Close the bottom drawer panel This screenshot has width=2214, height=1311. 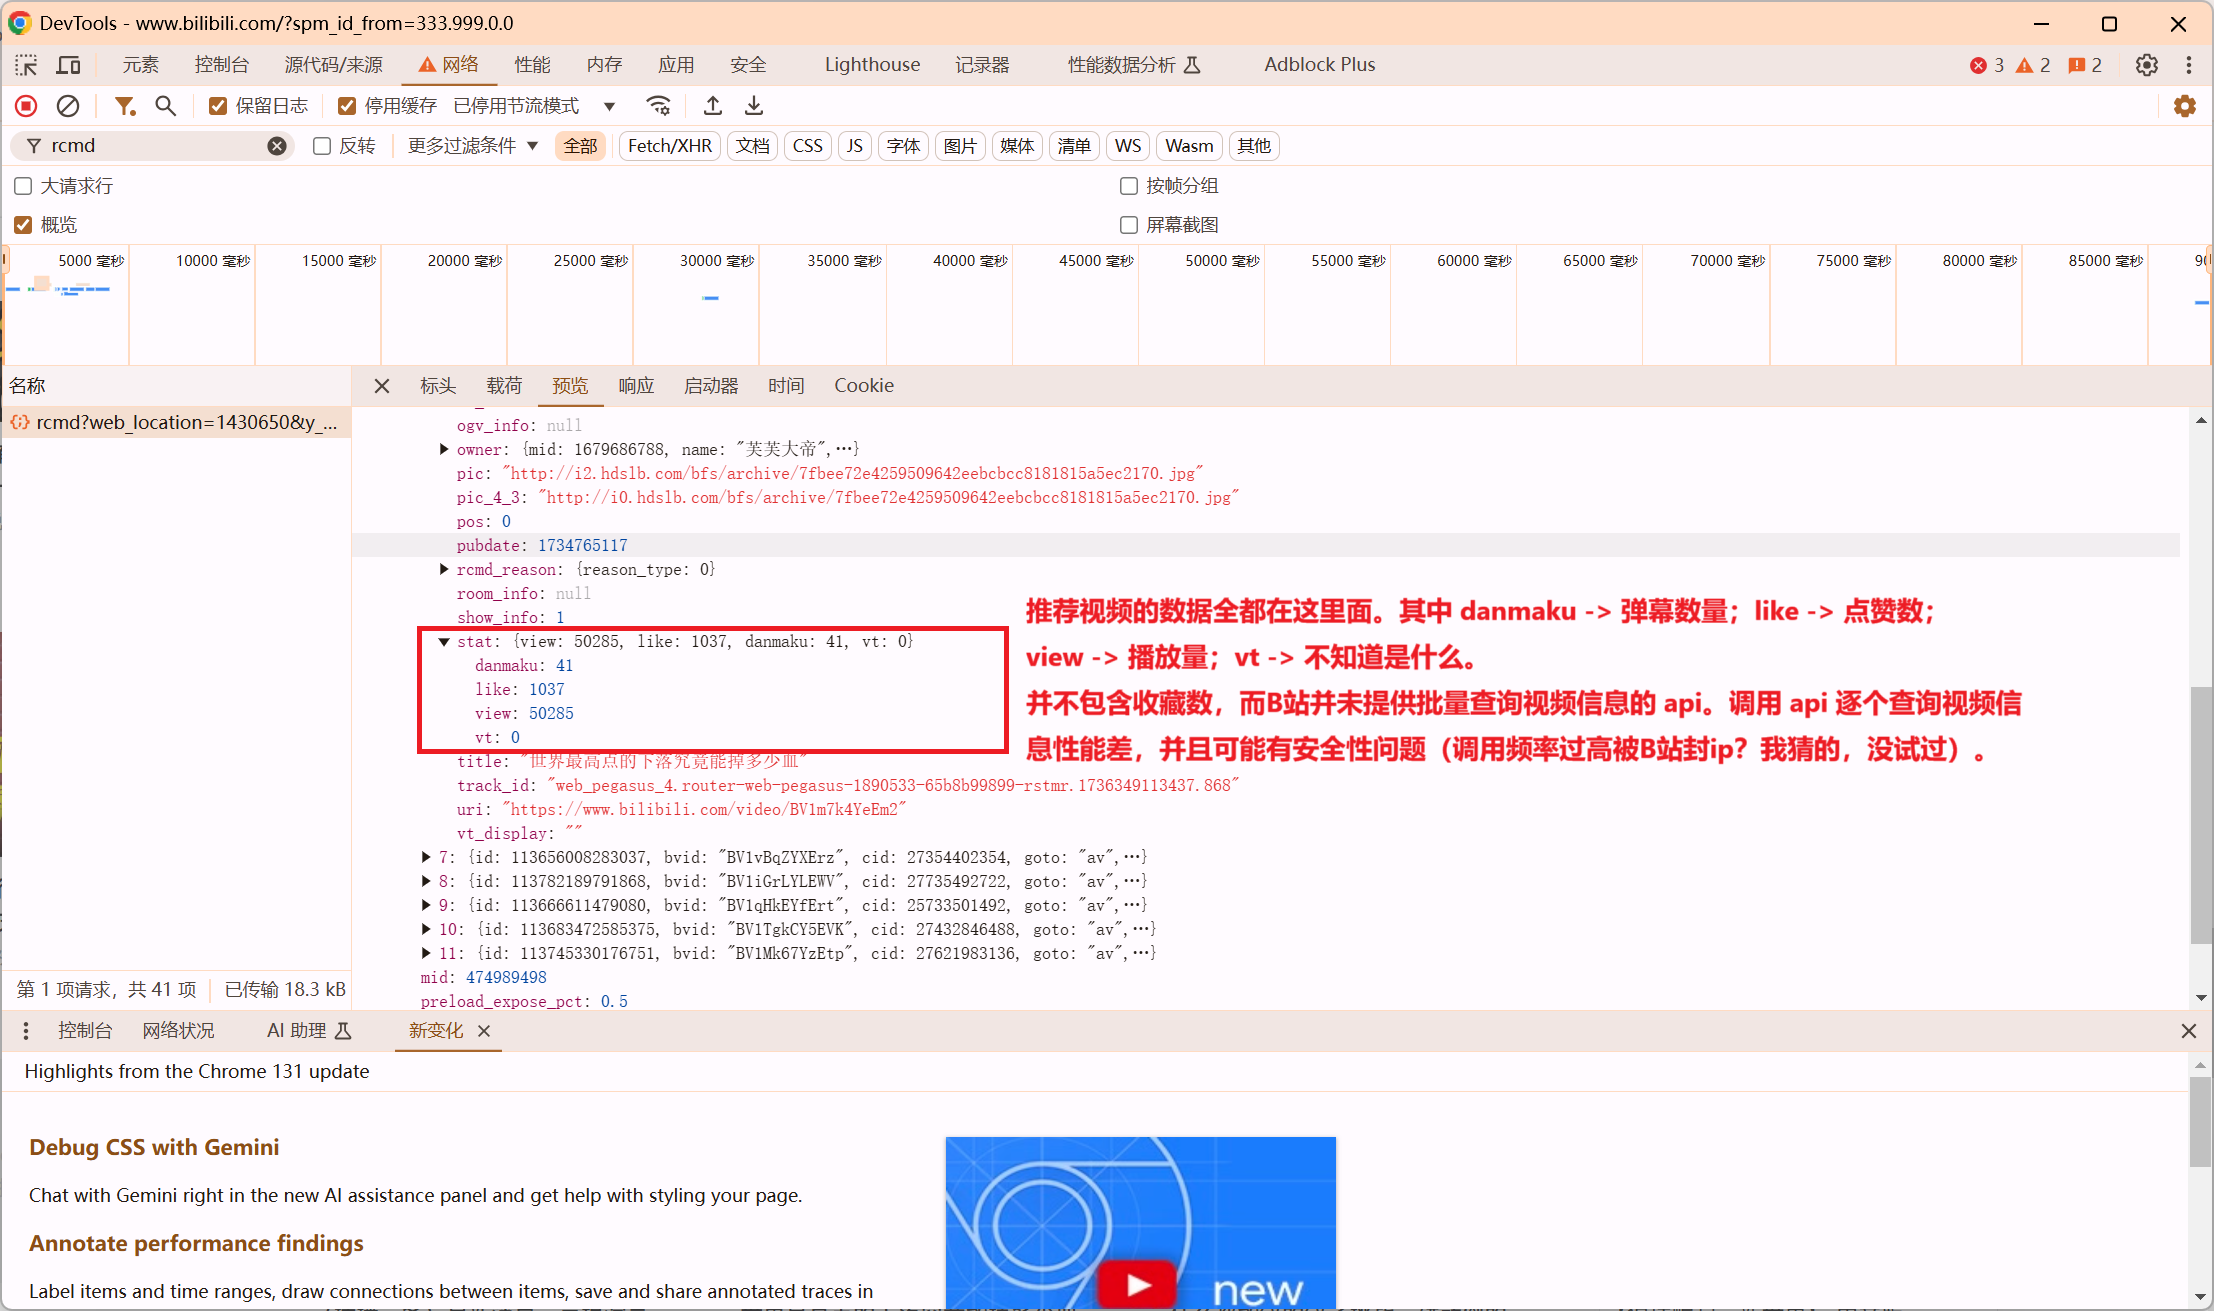[2189, 1031]
